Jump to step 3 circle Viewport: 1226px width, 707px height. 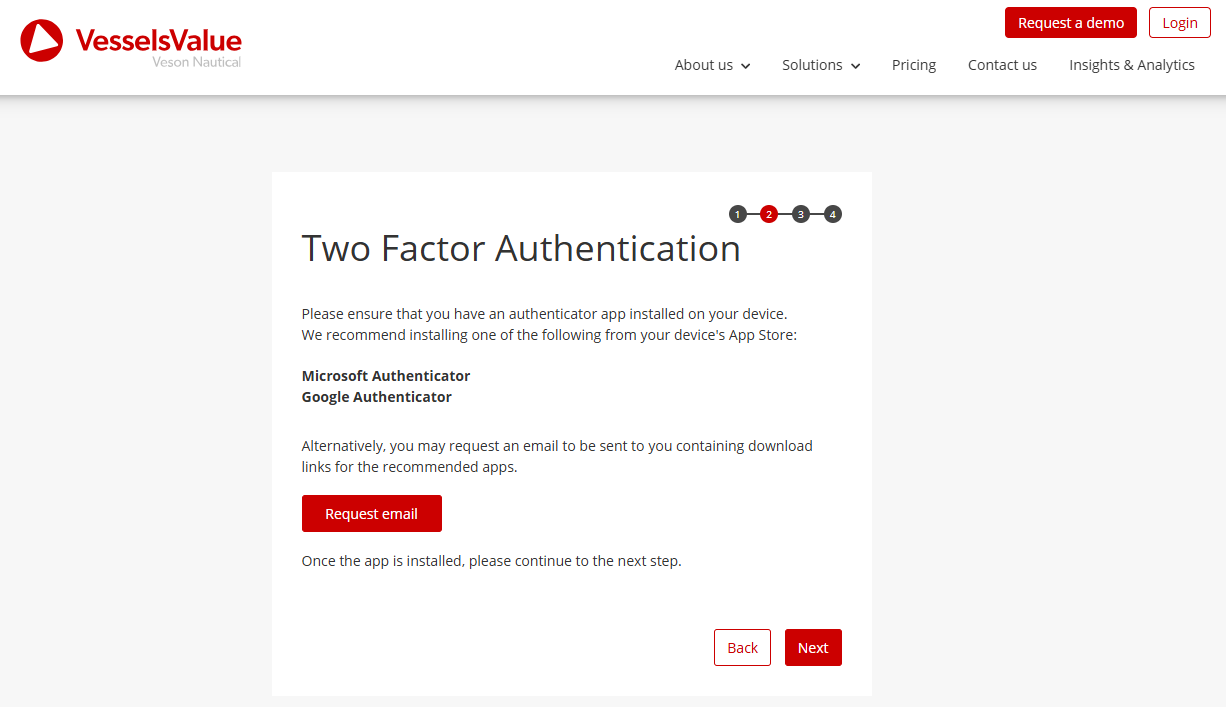(801, 214)
